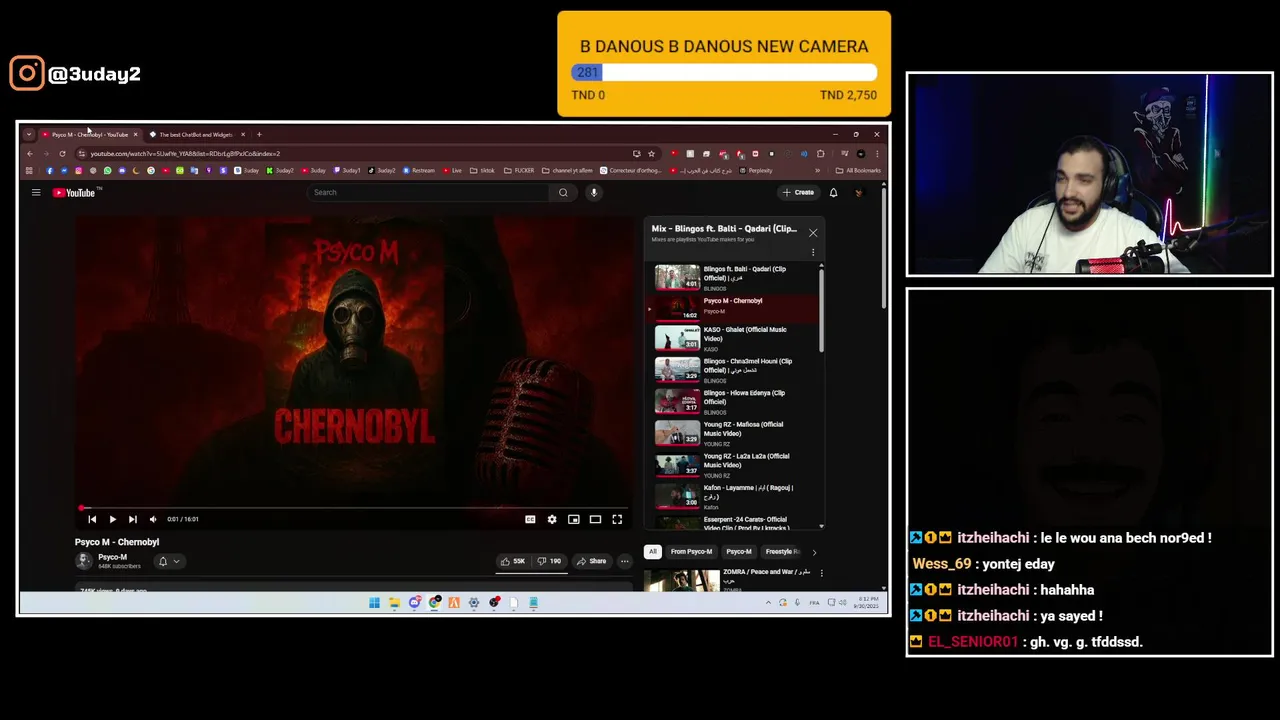Open File Explorer from the taskbar
The height and width of the screenshot is (720, 1280).
point(394,603)
